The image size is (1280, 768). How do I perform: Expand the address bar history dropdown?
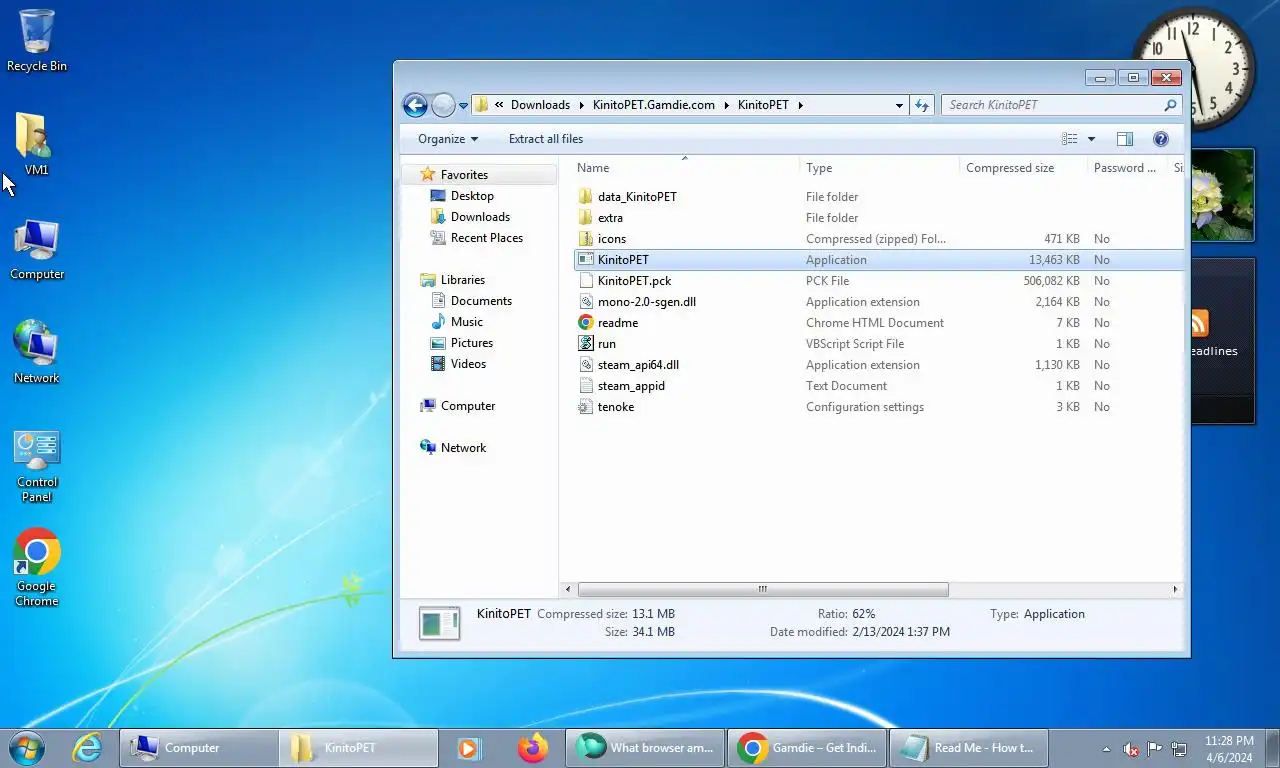point(899,105)
